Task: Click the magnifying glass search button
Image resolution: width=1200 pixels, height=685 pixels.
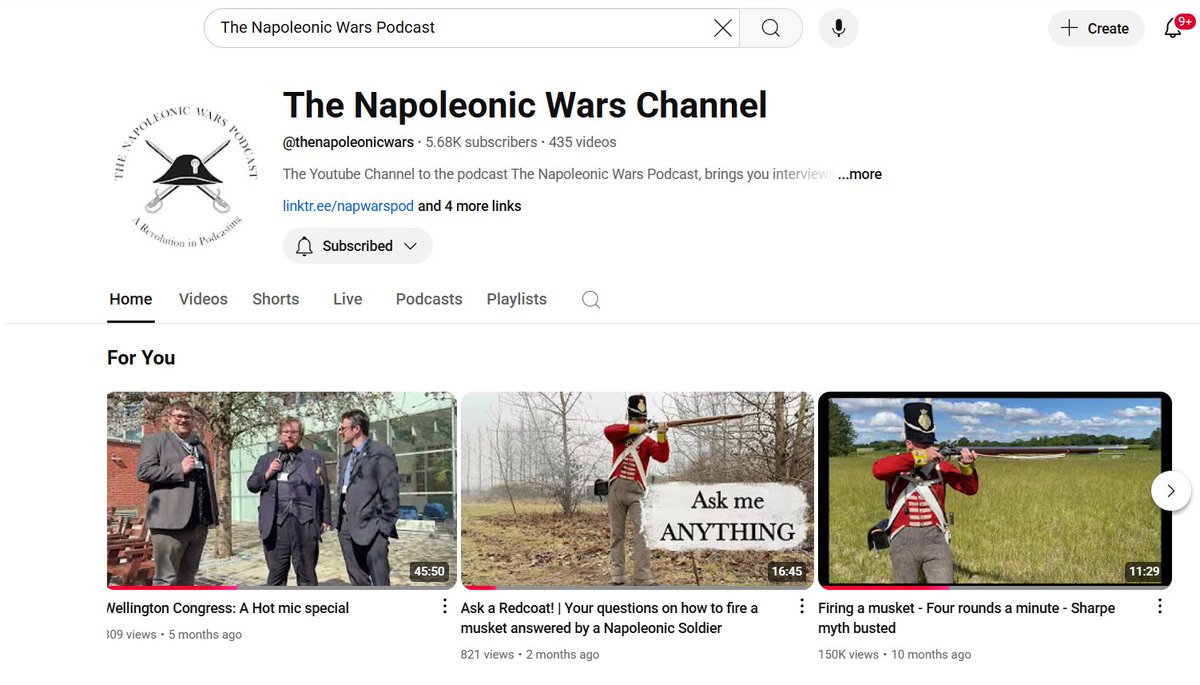Action: (x=770, y=28)
